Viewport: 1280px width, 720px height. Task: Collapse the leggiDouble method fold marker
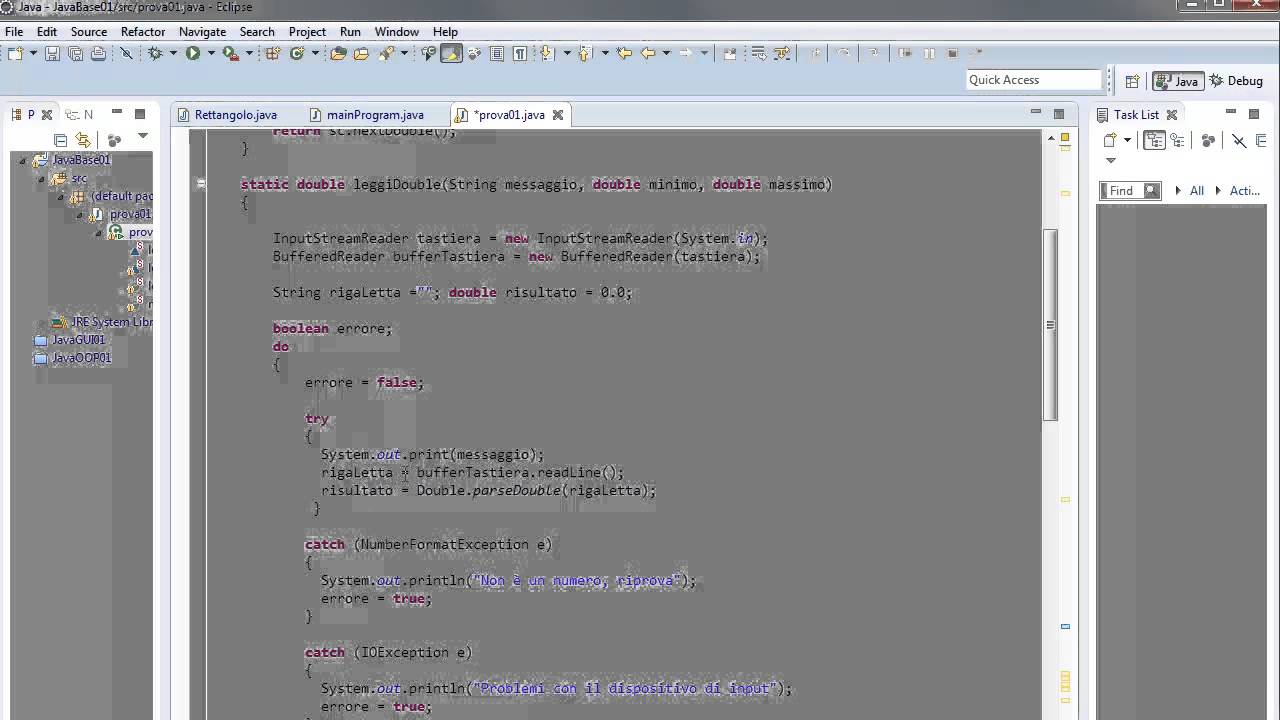[201, 184]
